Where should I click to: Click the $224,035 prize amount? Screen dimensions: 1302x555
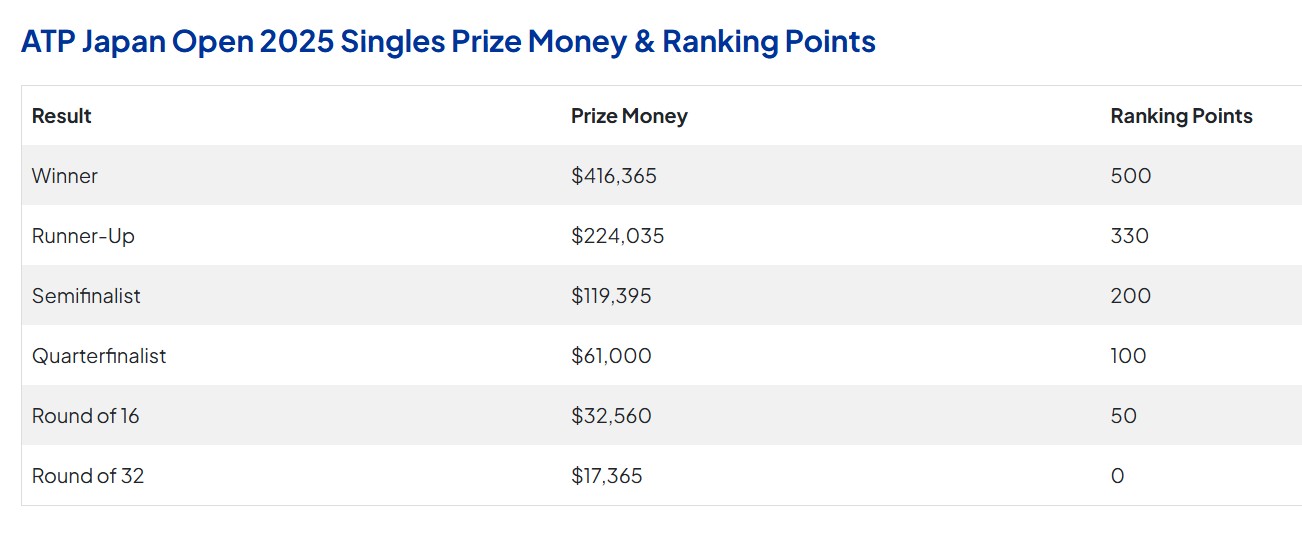click(617, 236)
